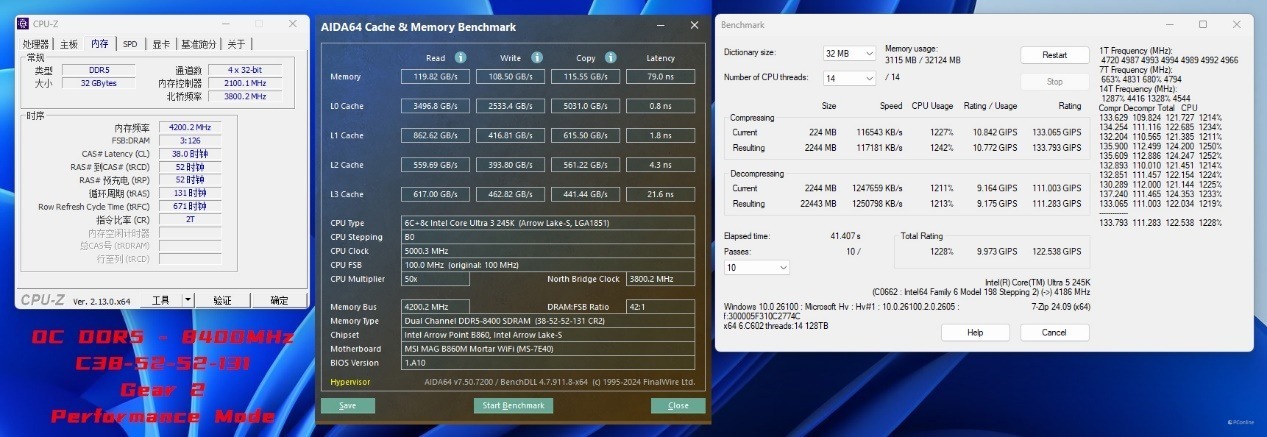Click the DDR5 memory type field in CPU-Z
The image size is (1267, 437).
pos(98,71)
